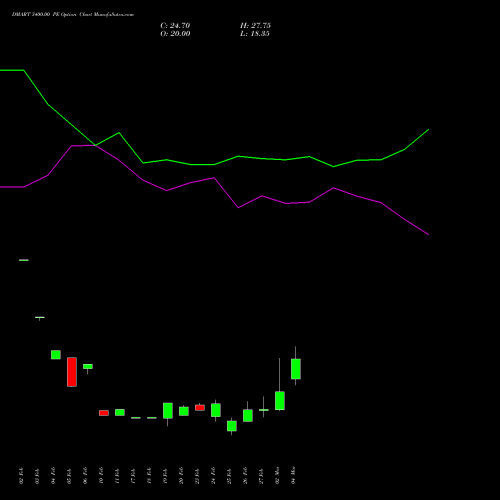Image resolution: width=500 pixels, height=500 pixels.
Task: Click the '02 Mar' date label
Action: 278,476
